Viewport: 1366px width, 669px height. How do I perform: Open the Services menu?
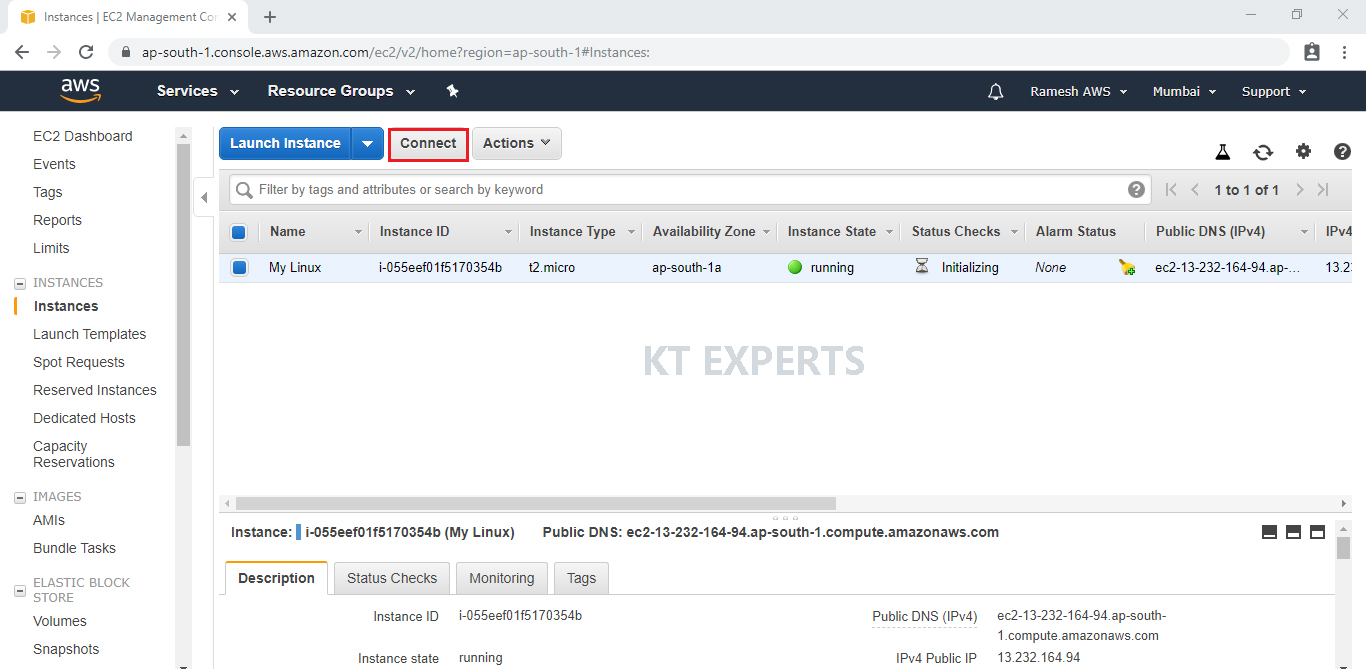click(198, 91)
